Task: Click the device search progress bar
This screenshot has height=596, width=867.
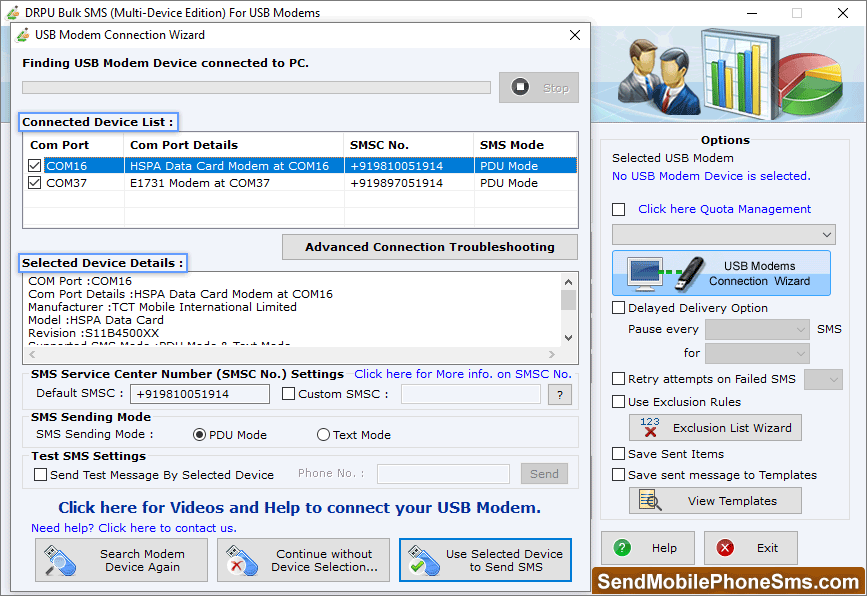Action: (256, 88)
